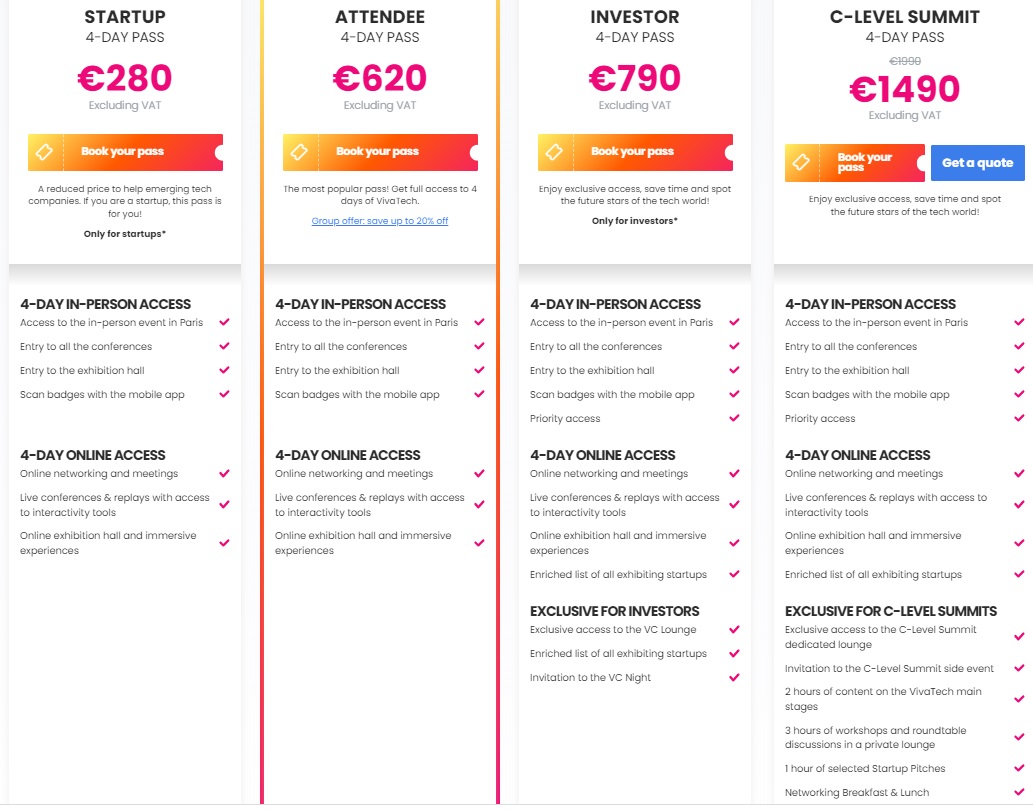Viewport: 1033px width, 811px height.
Task: Click checkmark beside Attendee 'Online networking and meetings'
Action: (x=480, y=473)
